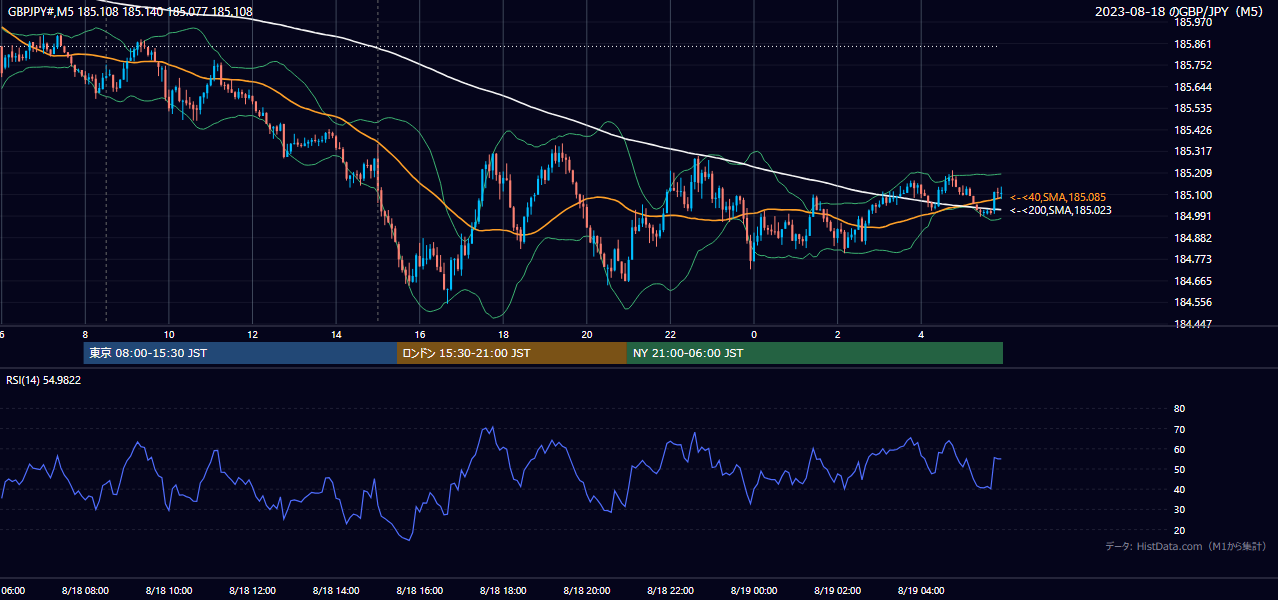The image size is (1278, 600).
Task: Click hour label 18 under price chart
Action: click(503, 335)
